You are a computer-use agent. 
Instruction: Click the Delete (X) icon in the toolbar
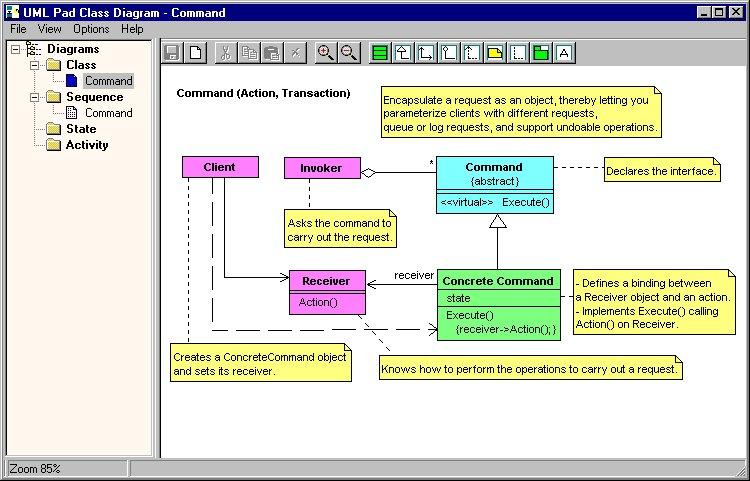(295, 53)
